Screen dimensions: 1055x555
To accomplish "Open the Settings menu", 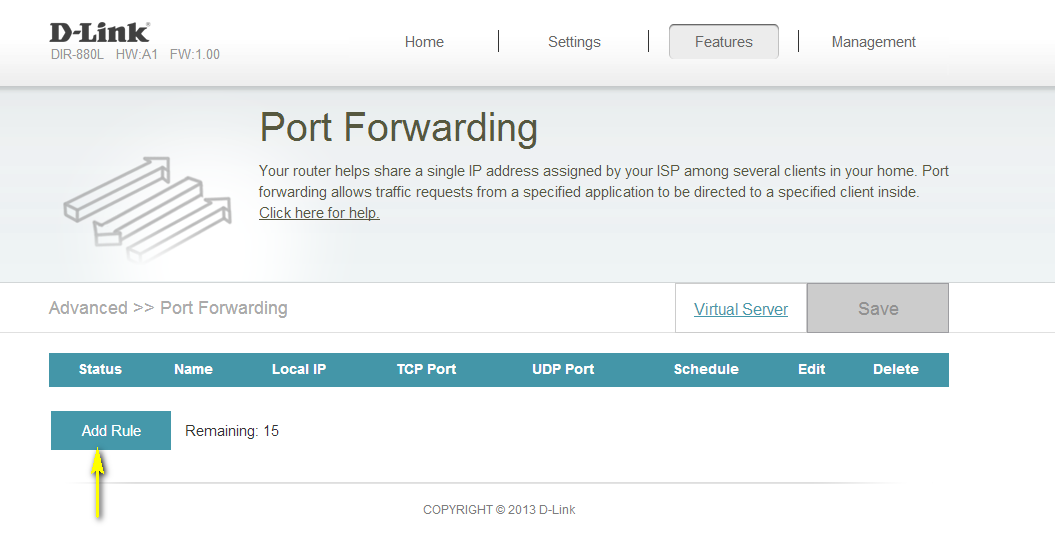I will coord(574,42).
